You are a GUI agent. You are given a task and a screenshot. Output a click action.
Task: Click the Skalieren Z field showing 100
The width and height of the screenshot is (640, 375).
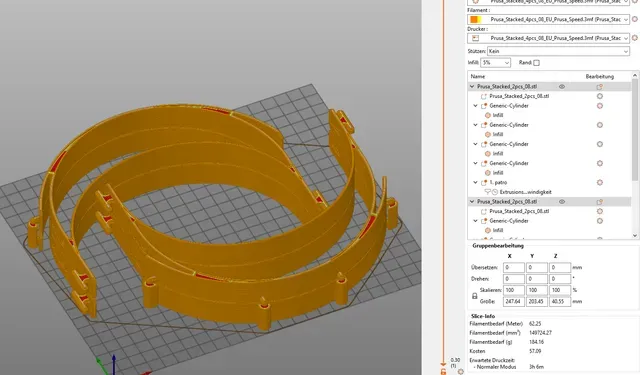(x=560, y=290)
